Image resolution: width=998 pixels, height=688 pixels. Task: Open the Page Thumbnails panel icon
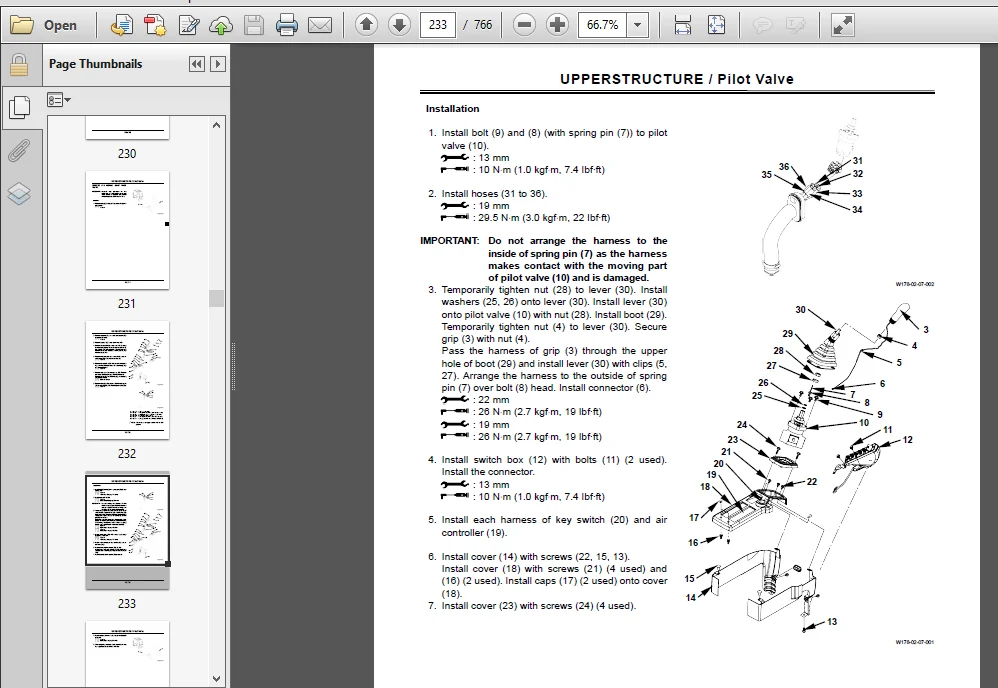pos(19,107)
